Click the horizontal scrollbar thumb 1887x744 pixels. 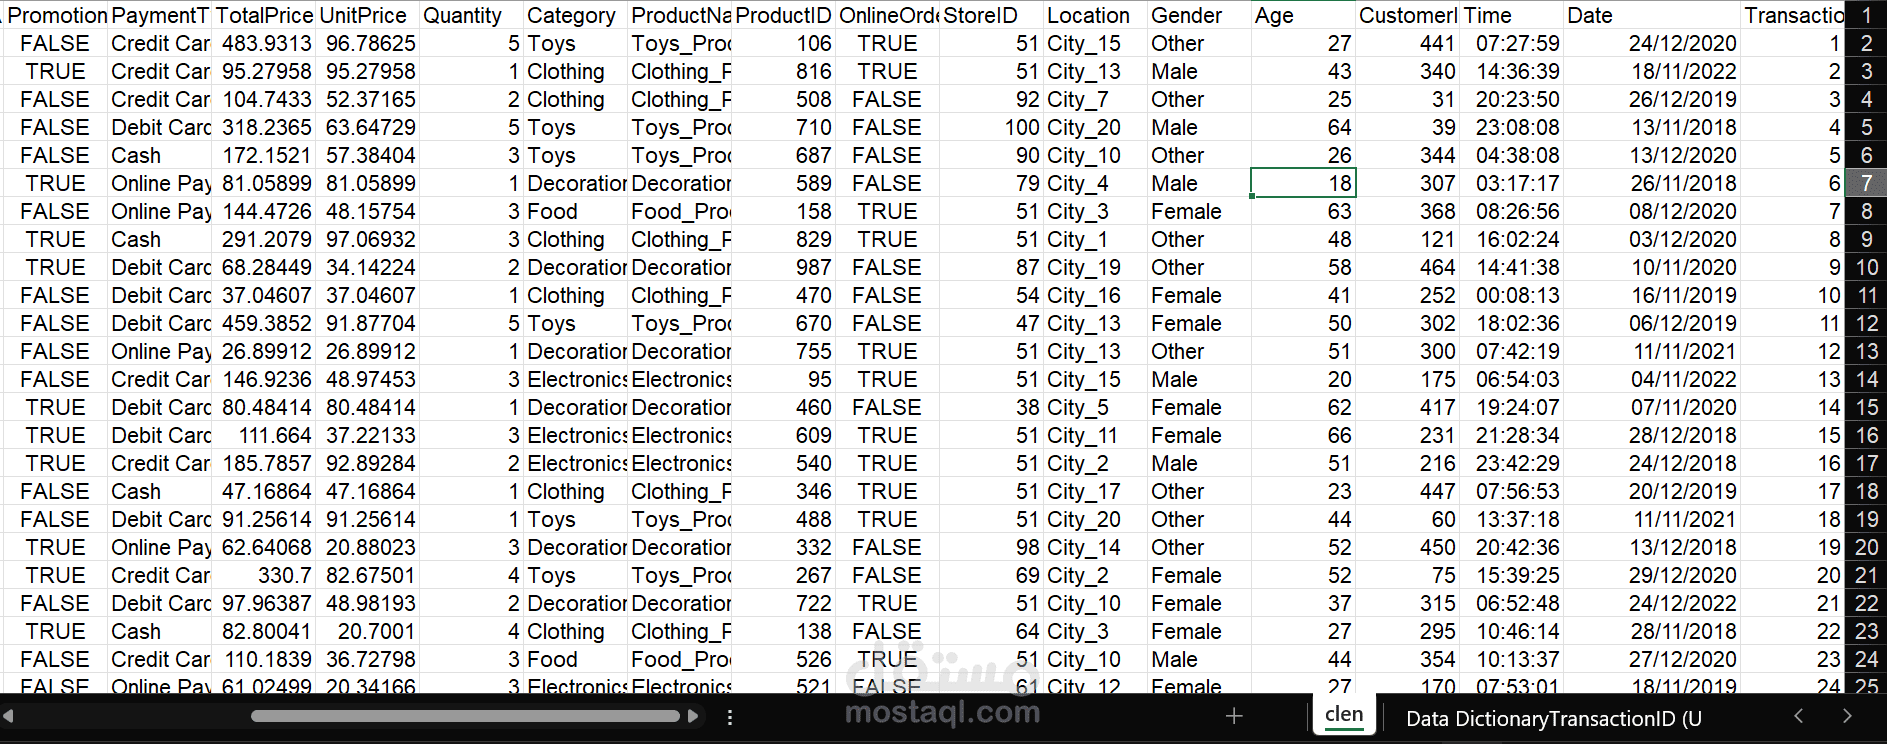[x=465, y=716]
